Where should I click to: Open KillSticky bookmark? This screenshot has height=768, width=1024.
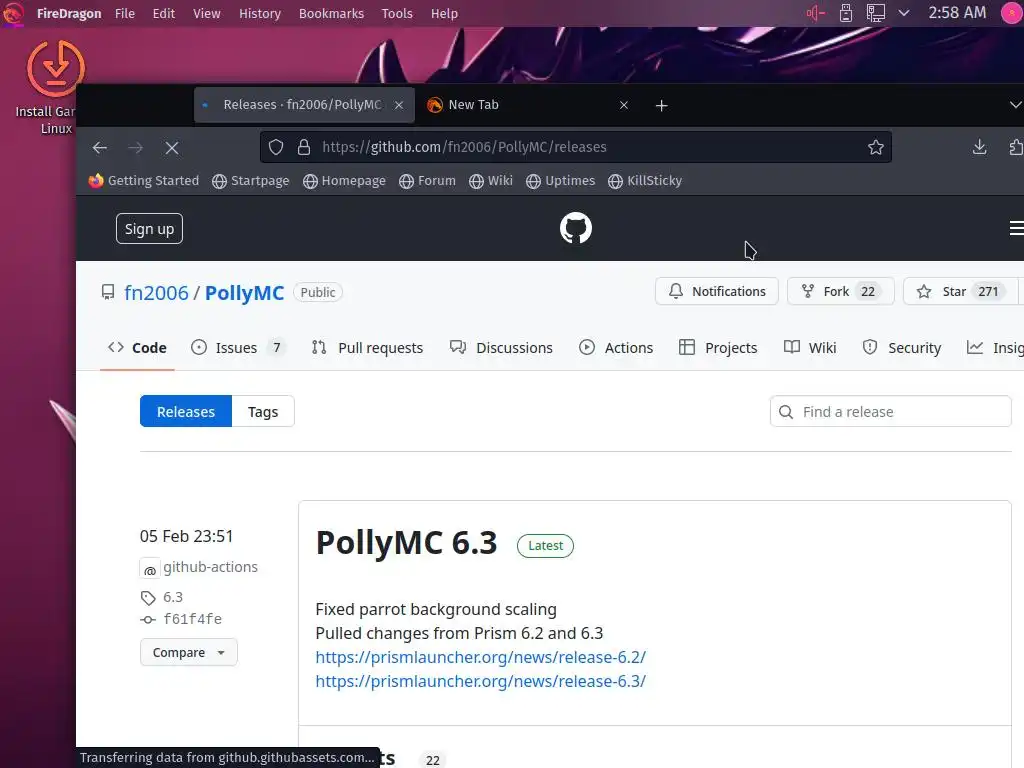(645, 181)
